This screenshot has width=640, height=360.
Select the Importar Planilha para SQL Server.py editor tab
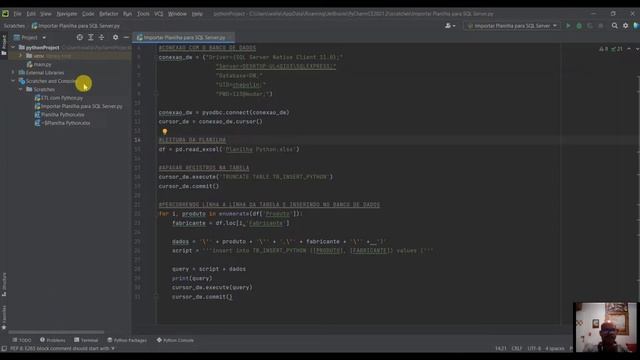(x=183, y=38)
